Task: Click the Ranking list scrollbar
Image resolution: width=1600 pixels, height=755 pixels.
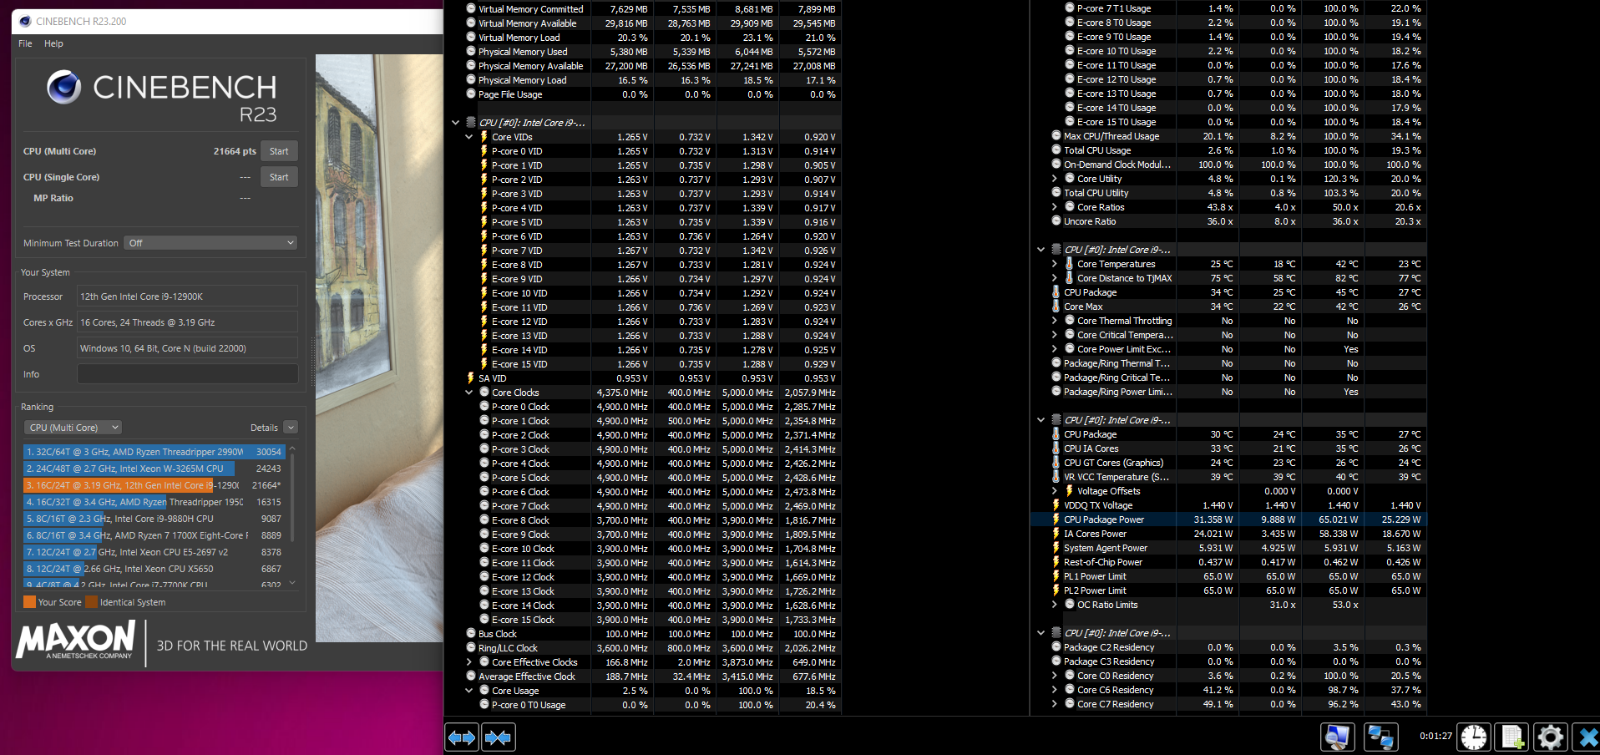Action: (x=292, y=514)
